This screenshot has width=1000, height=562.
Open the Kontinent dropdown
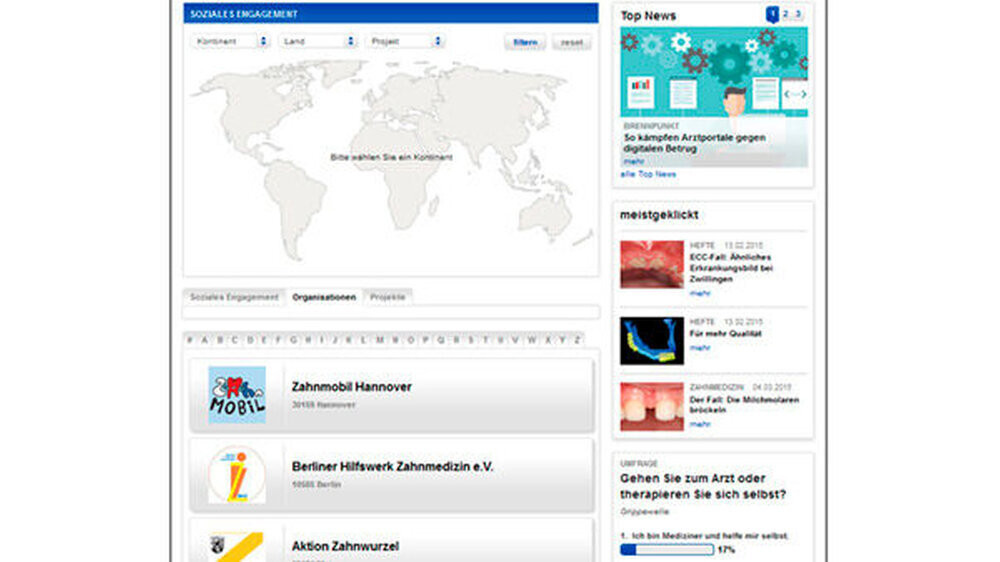pos(232,42)
